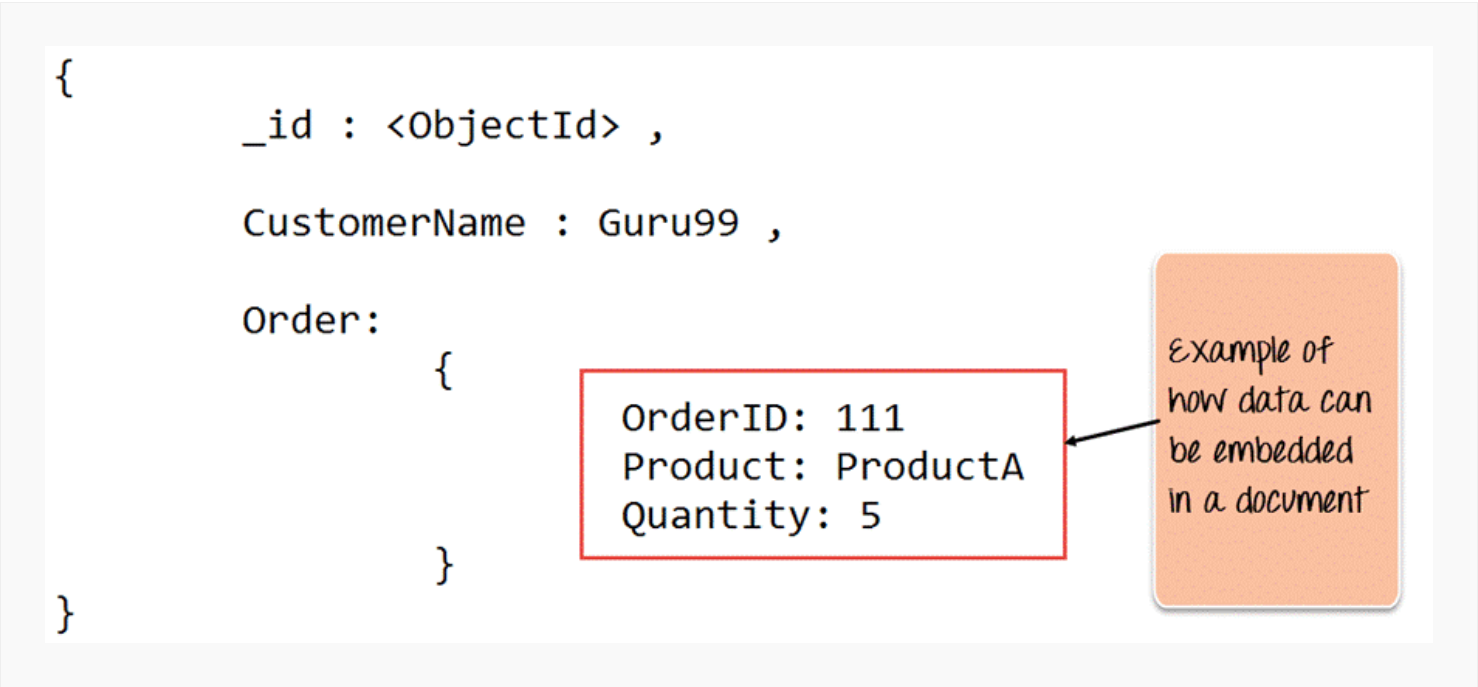The image size is (1478, 687).
Task: Click the value 111 after OrderID
Action: 870,418
